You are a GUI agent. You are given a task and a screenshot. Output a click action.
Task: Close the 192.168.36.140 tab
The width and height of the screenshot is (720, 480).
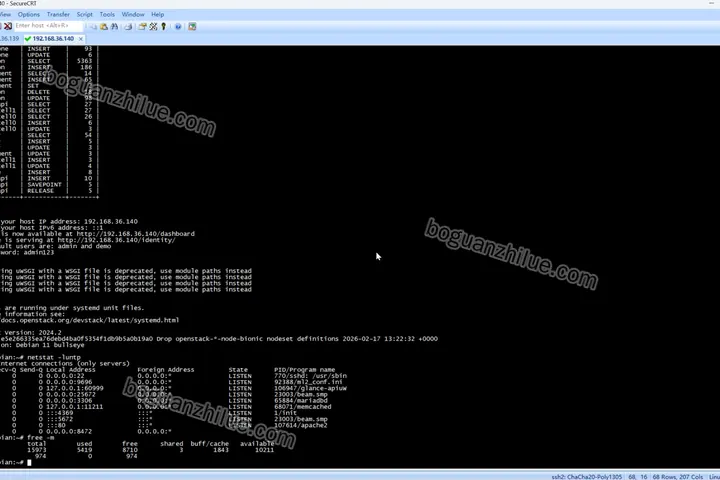coord(81,39)
